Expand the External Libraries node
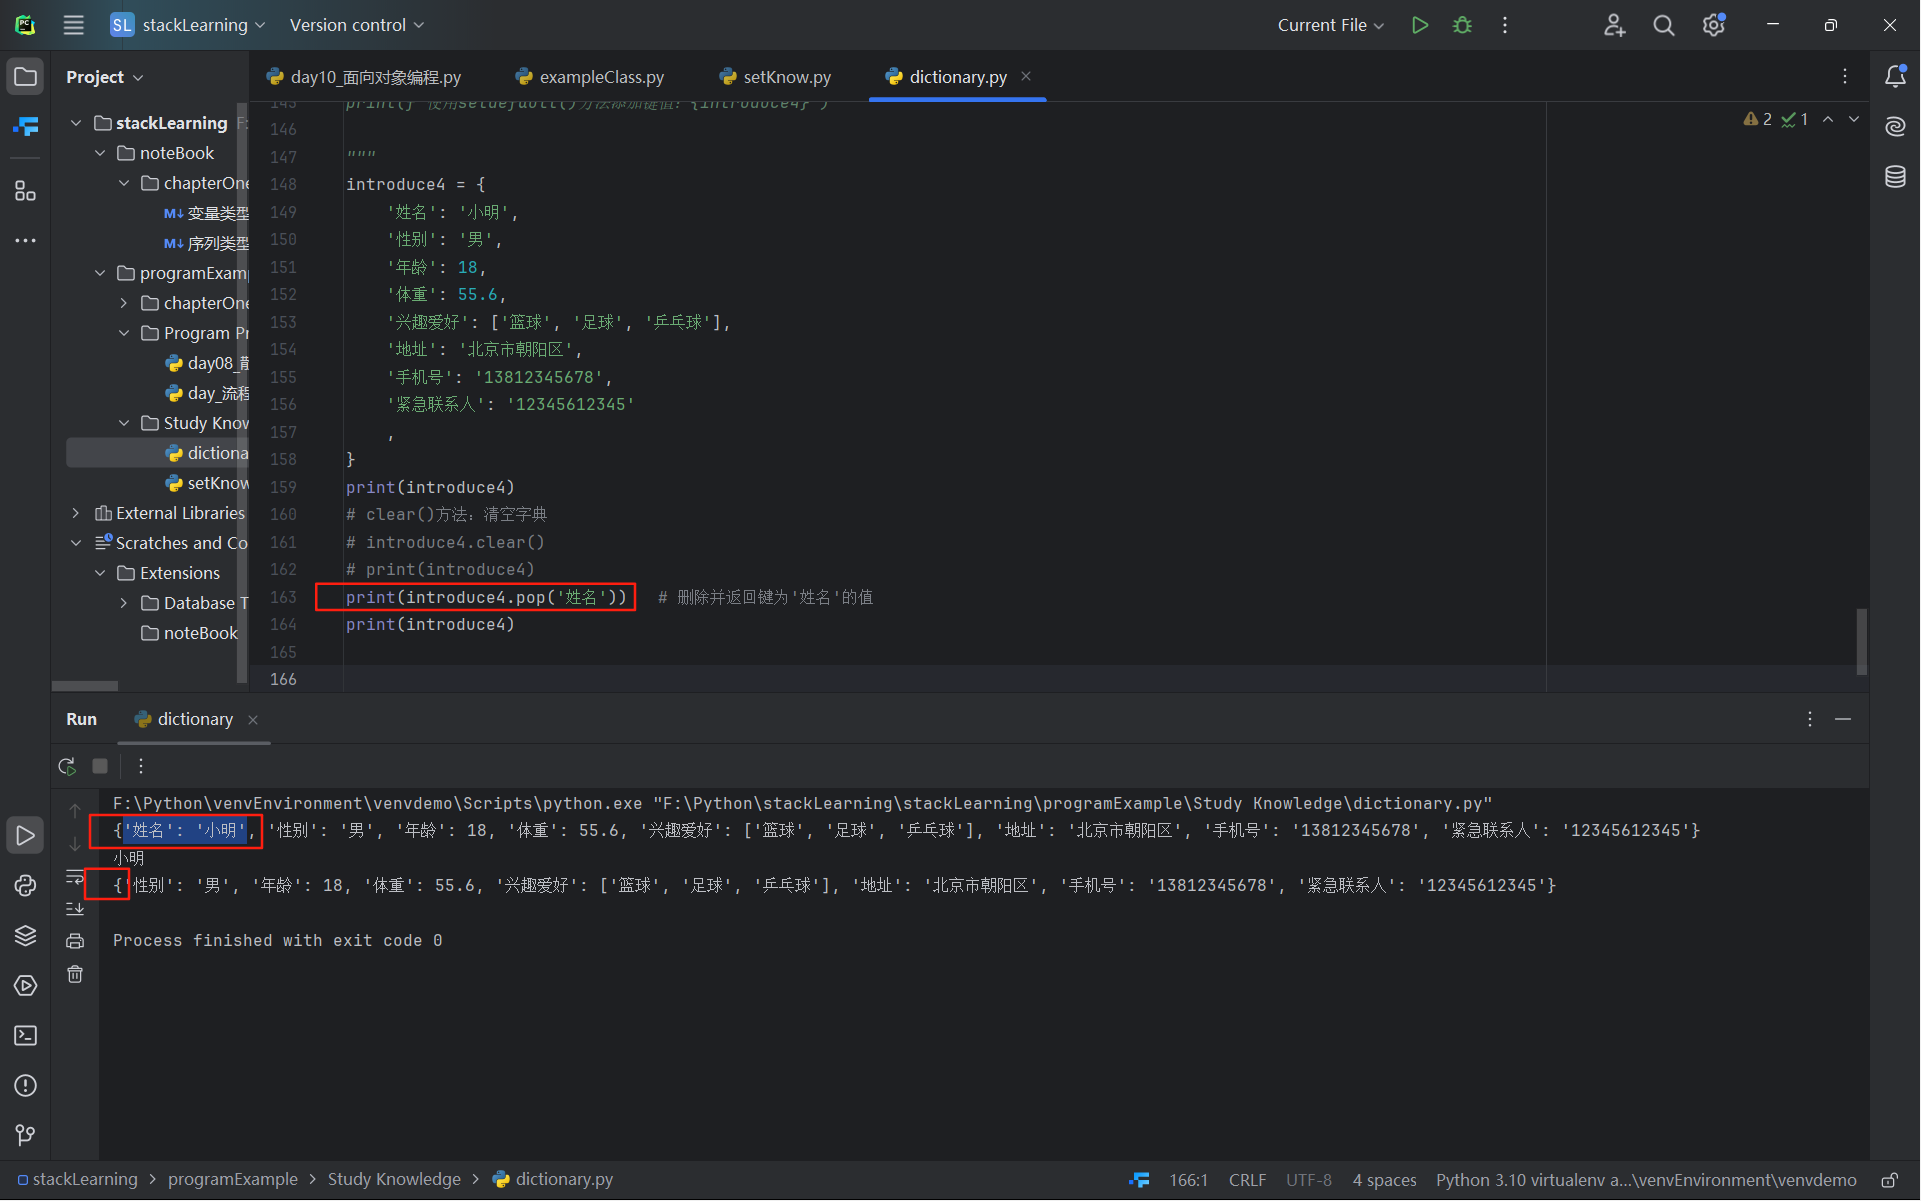Screen dimensions: 1921x1201 (x=76, y=513)
